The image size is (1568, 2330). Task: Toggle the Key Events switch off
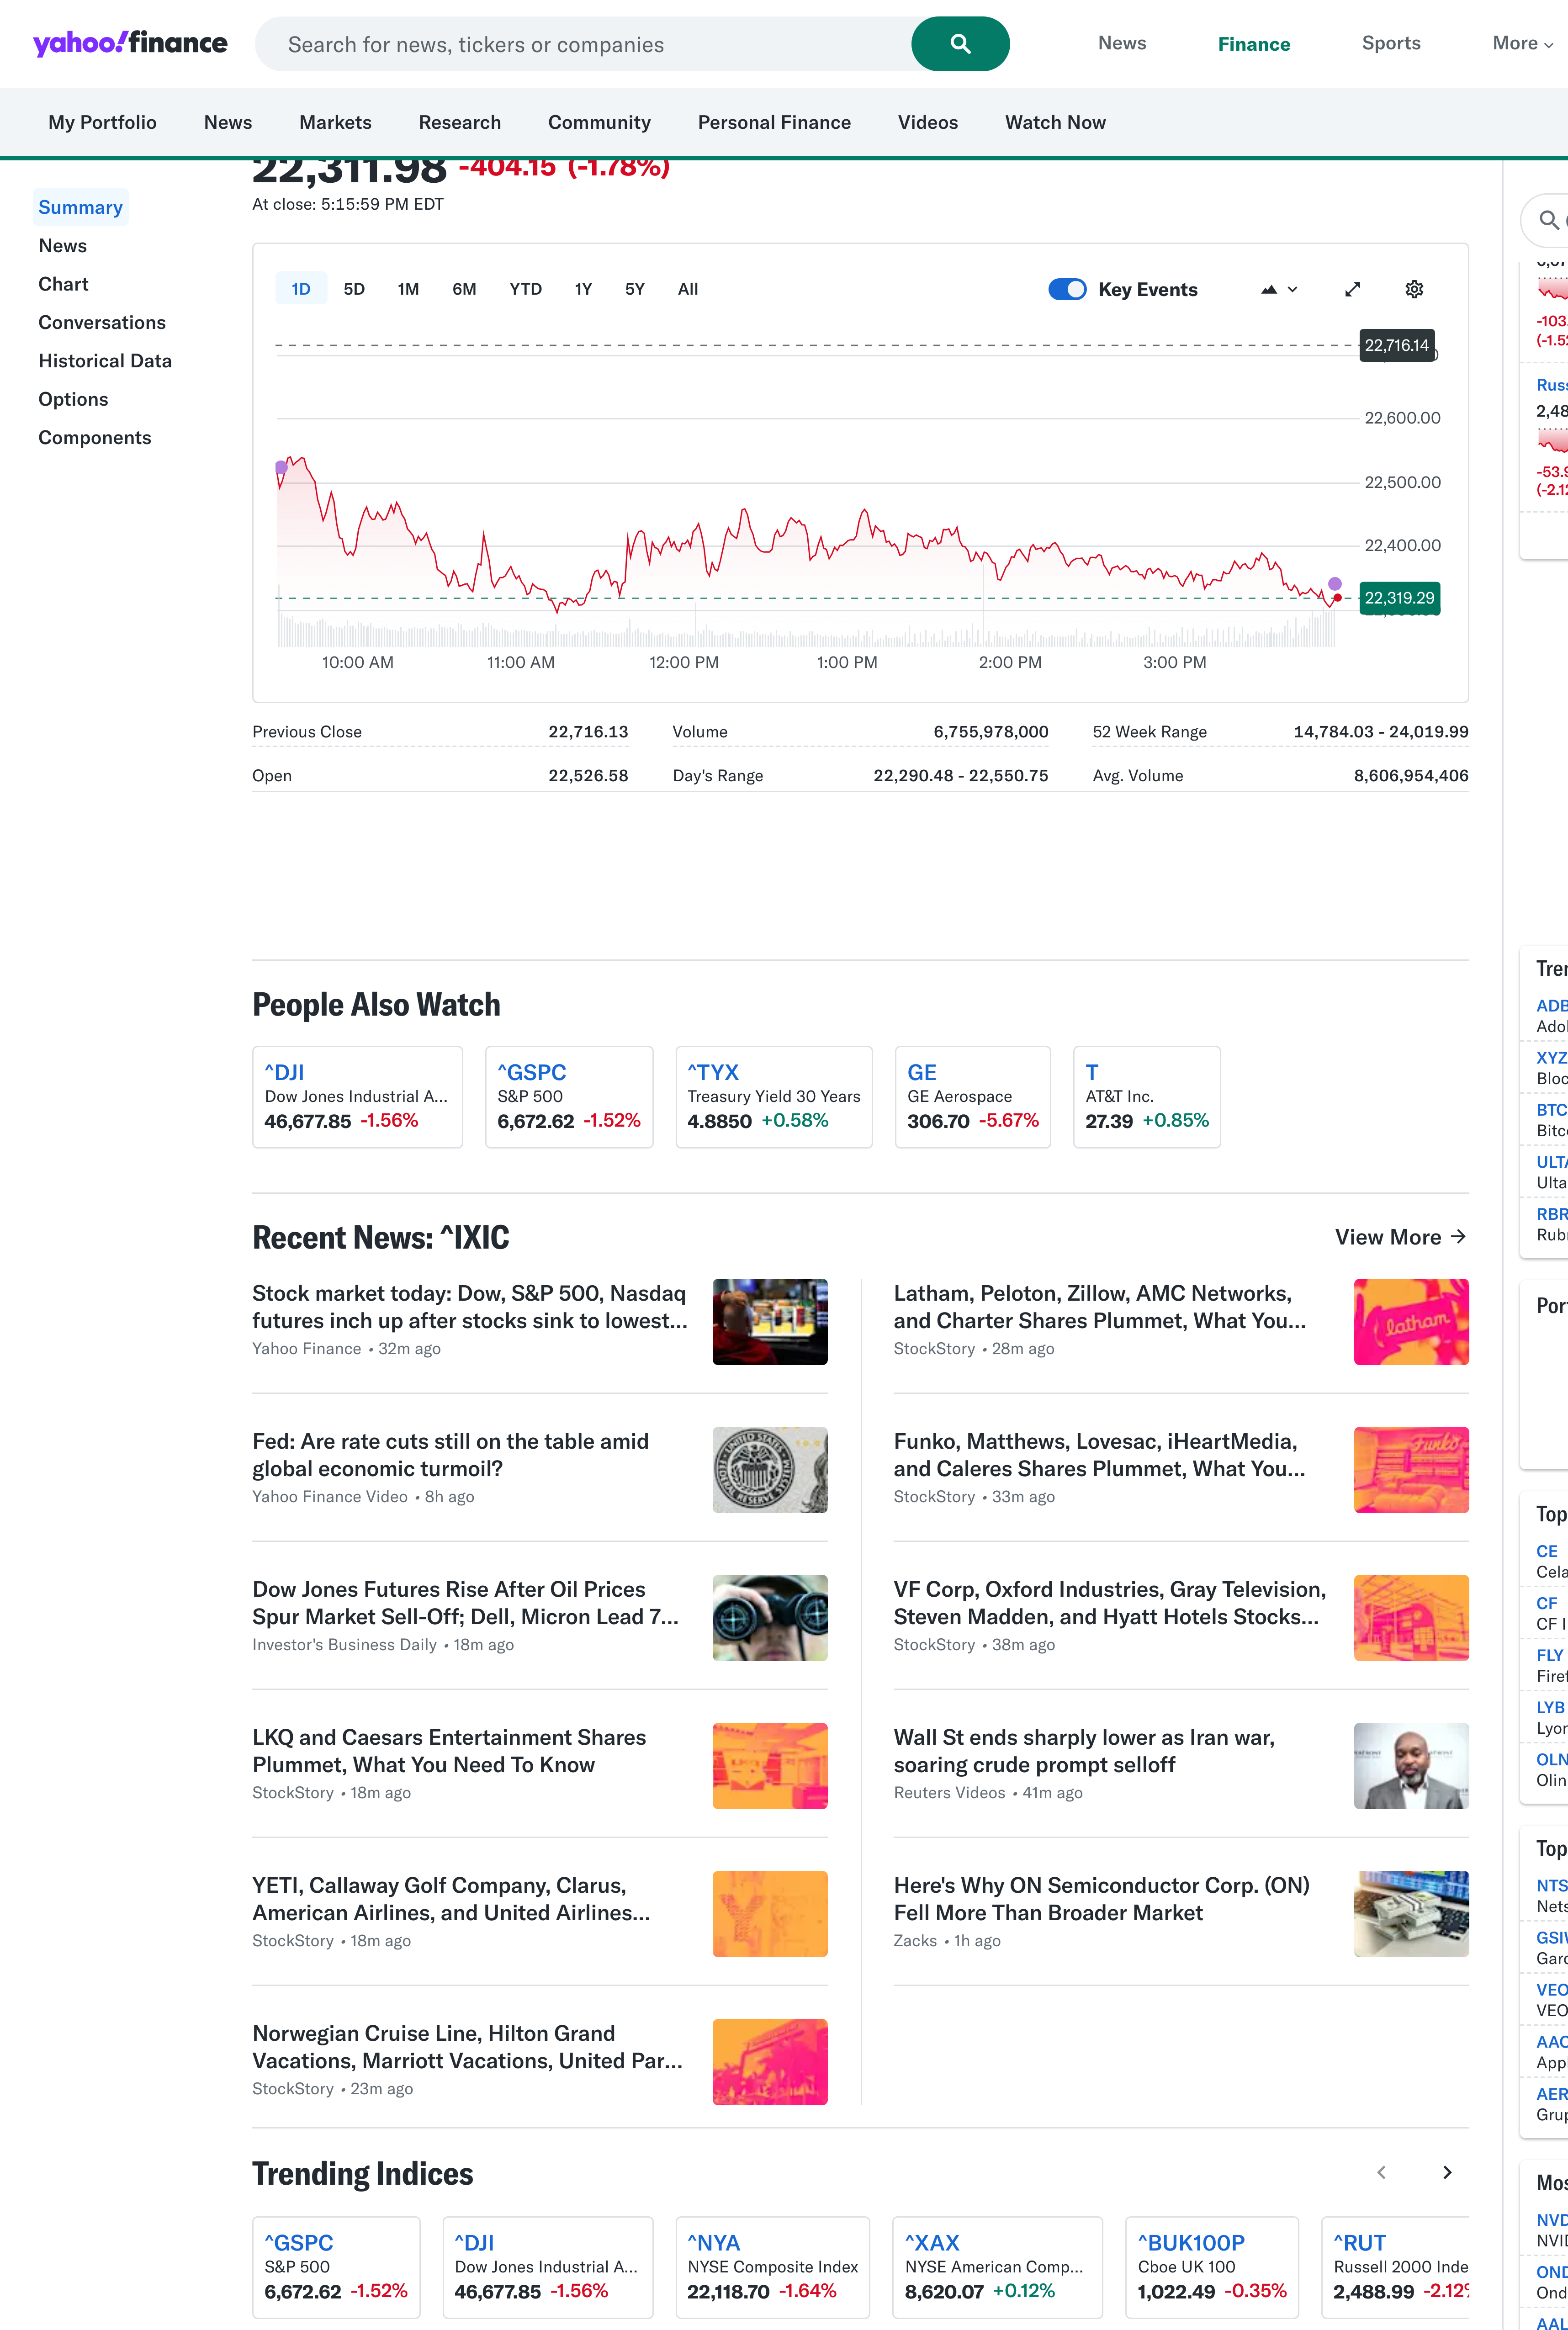point(1066,289)
